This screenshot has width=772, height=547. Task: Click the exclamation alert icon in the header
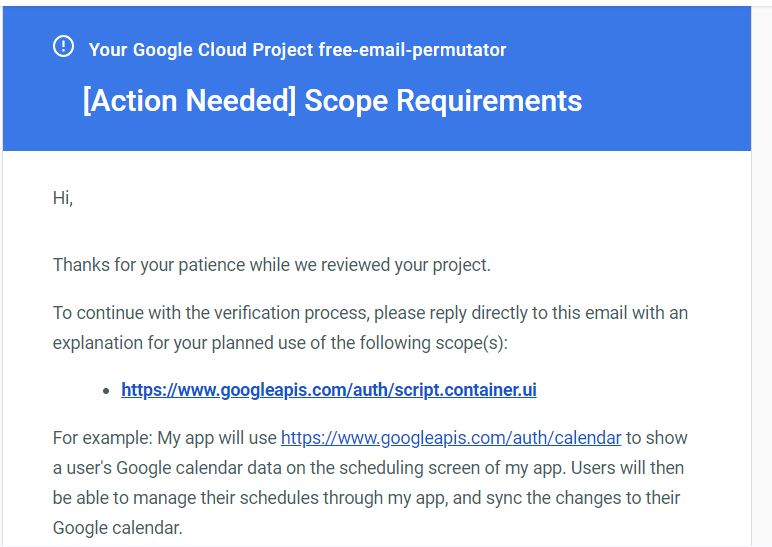pos(64,47)
